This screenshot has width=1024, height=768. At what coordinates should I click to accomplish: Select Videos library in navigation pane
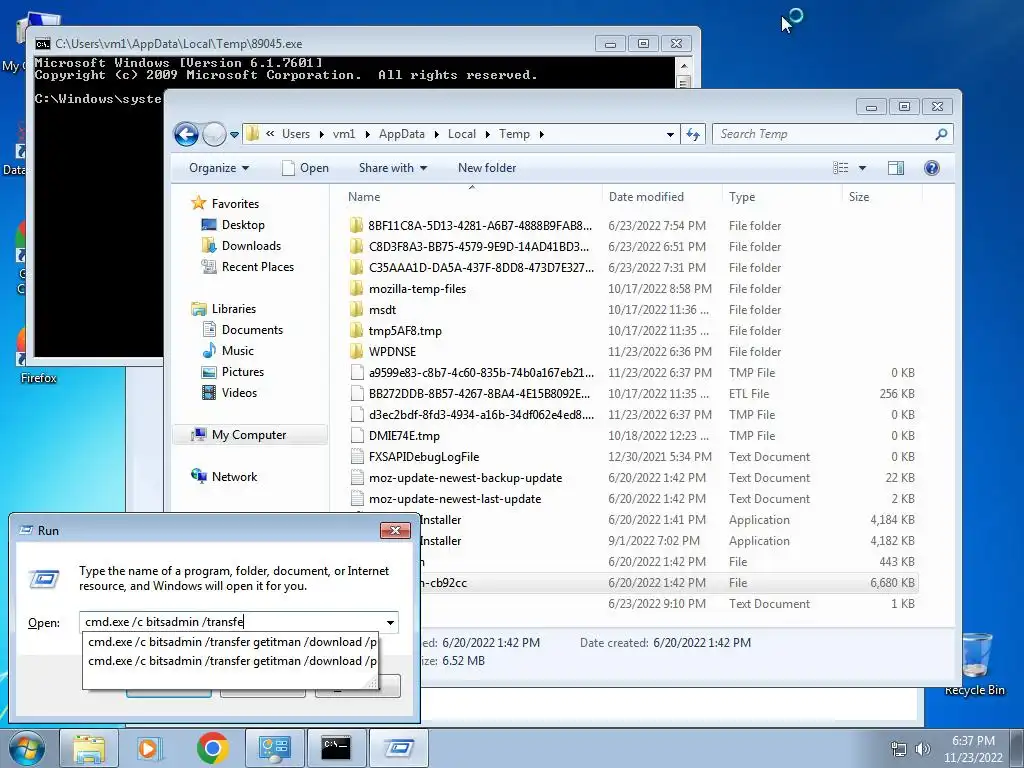pos(229,392)
